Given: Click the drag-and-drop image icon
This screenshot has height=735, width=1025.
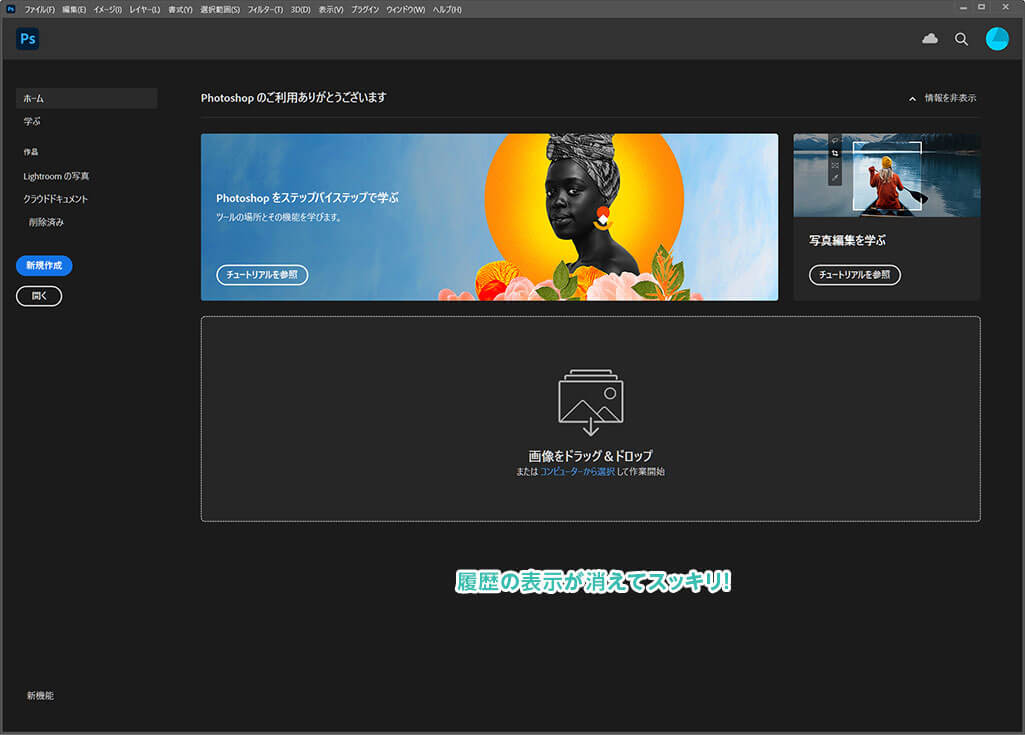Looking at the screenshot, I should [x=590, y=402].
